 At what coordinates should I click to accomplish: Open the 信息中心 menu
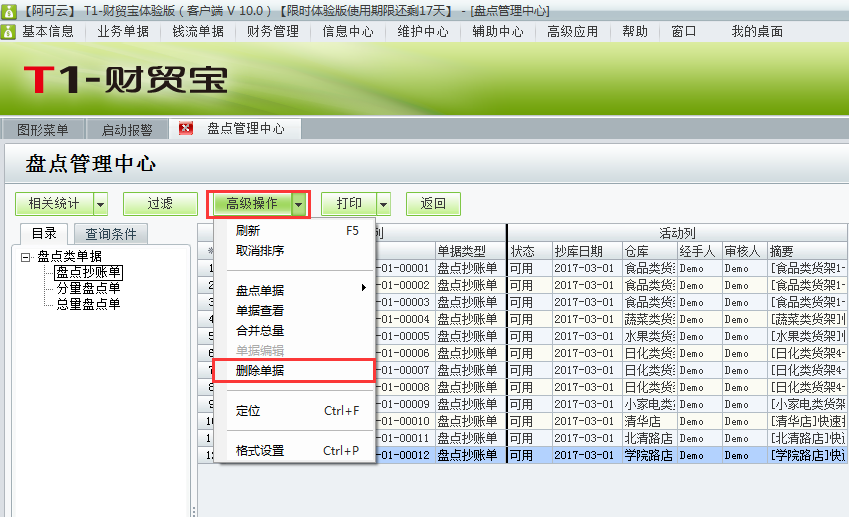click(x=348, y=31)
